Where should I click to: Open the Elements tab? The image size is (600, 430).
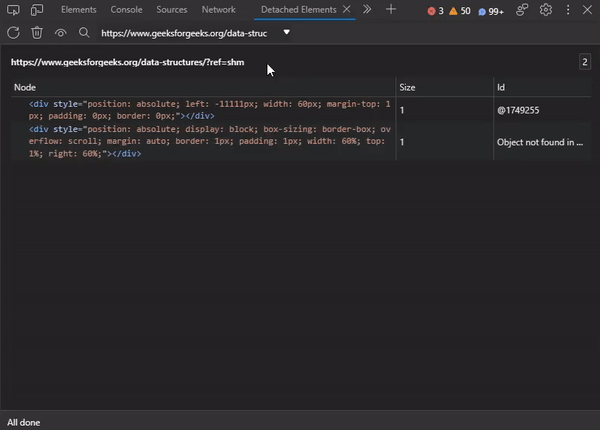tap(78, 10)
